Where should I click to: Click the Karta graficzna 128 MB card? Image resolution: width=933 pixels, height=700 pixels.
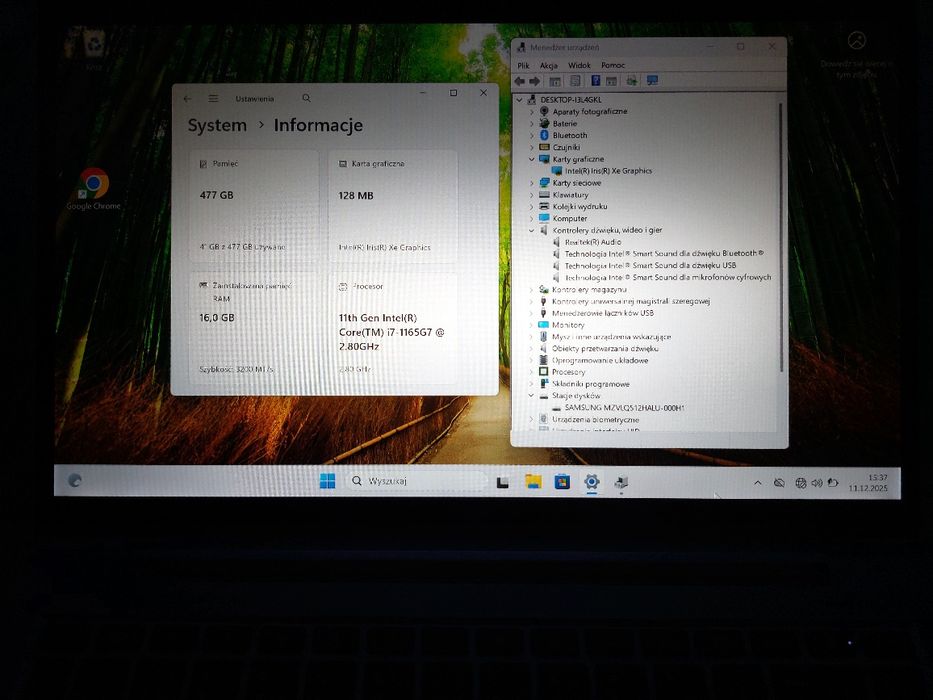393,205
